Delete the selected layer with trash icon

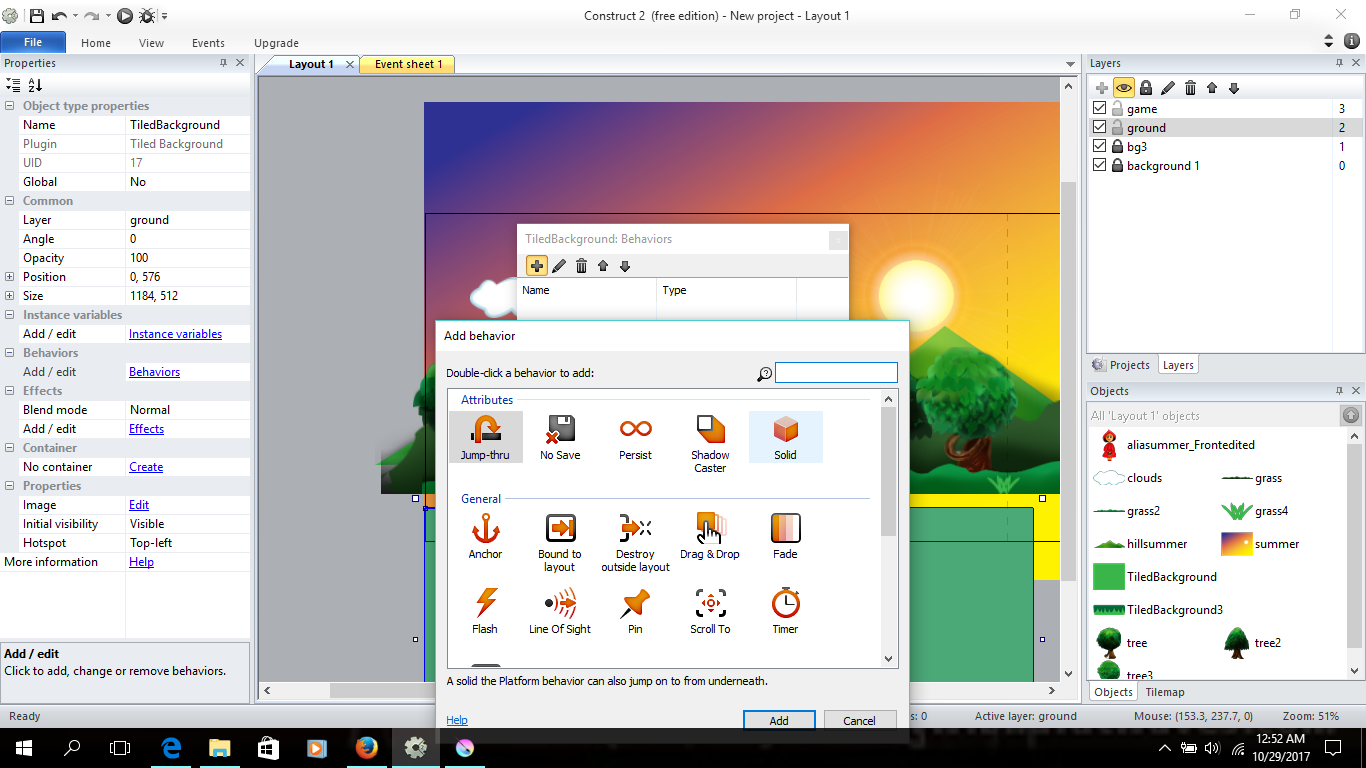[x=1190, y=88]
